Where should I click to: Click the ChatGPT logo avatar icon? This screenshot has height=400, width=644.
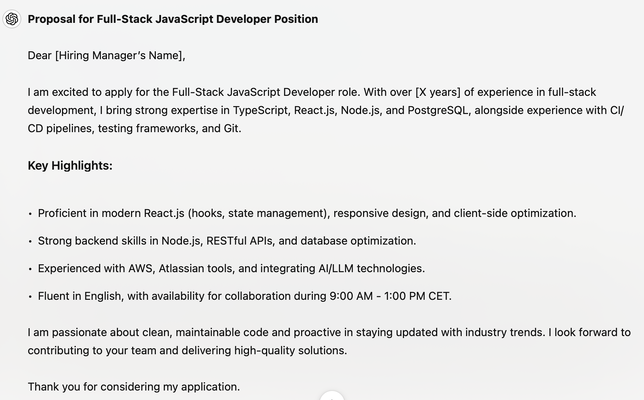(12, 19)
